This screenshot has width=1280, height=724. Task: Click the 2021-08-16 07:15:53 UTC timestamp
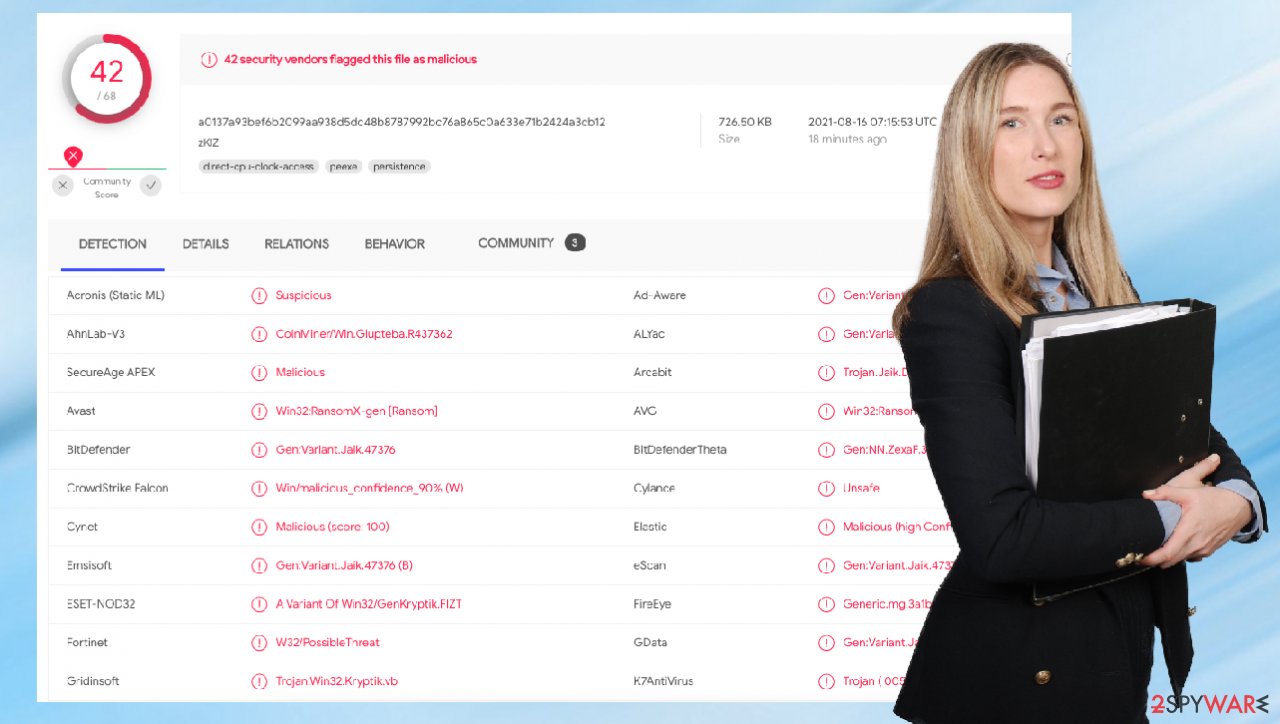pyautogui.click(x=872, y=122)
